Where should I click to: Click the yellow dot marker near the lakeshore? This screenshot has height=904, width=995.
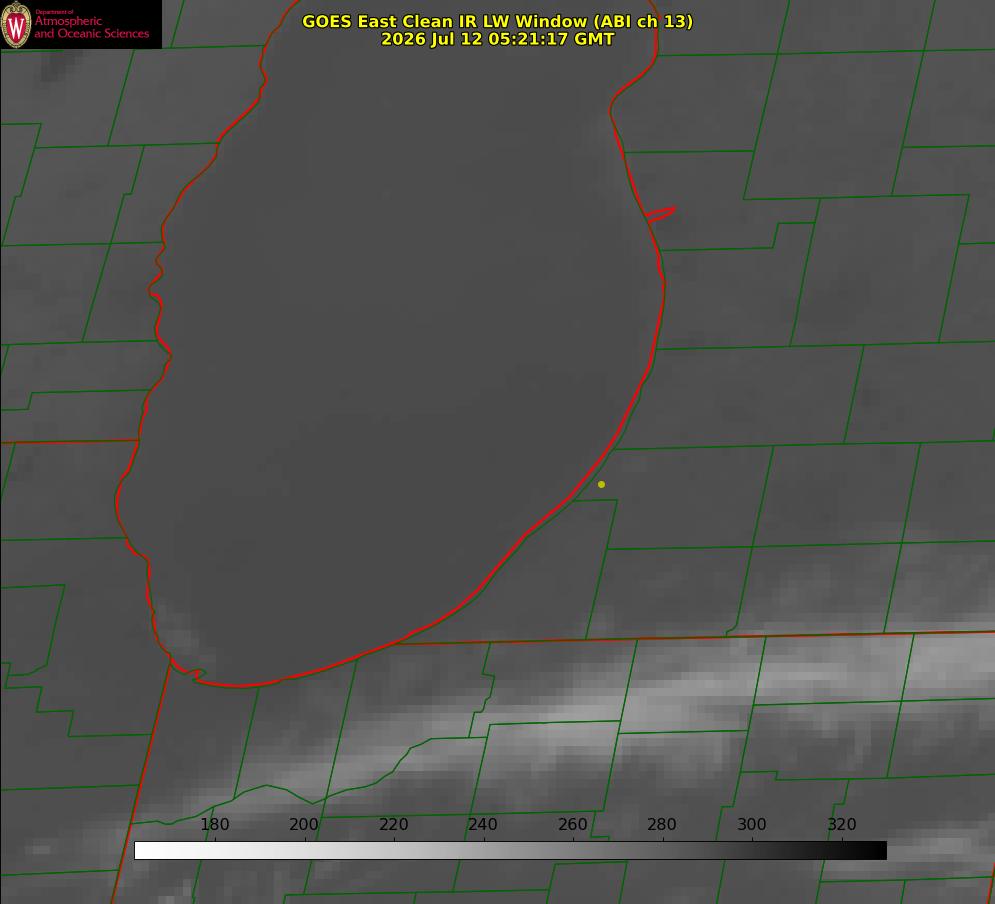(601, 484)
